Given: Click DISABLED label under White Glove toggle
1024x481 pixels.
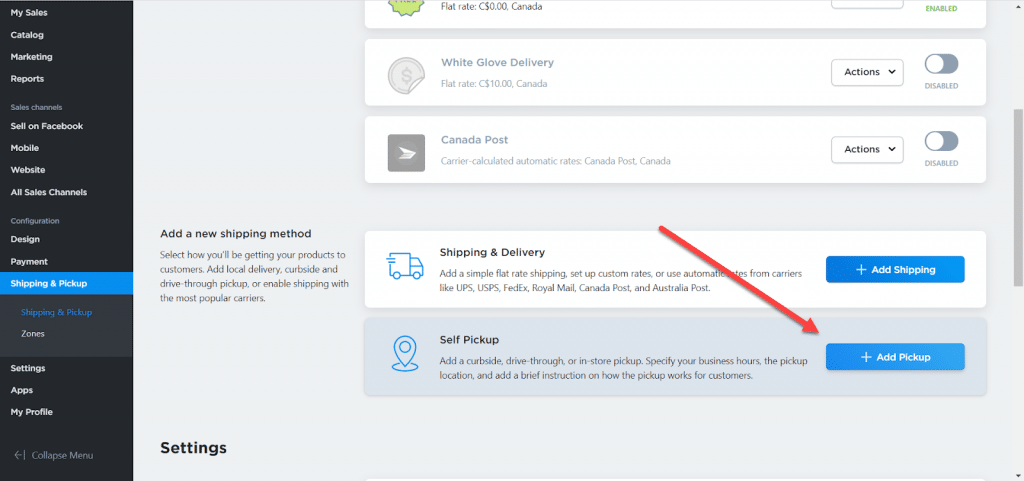Looking at the screenshot, I should tap(941, 86).
